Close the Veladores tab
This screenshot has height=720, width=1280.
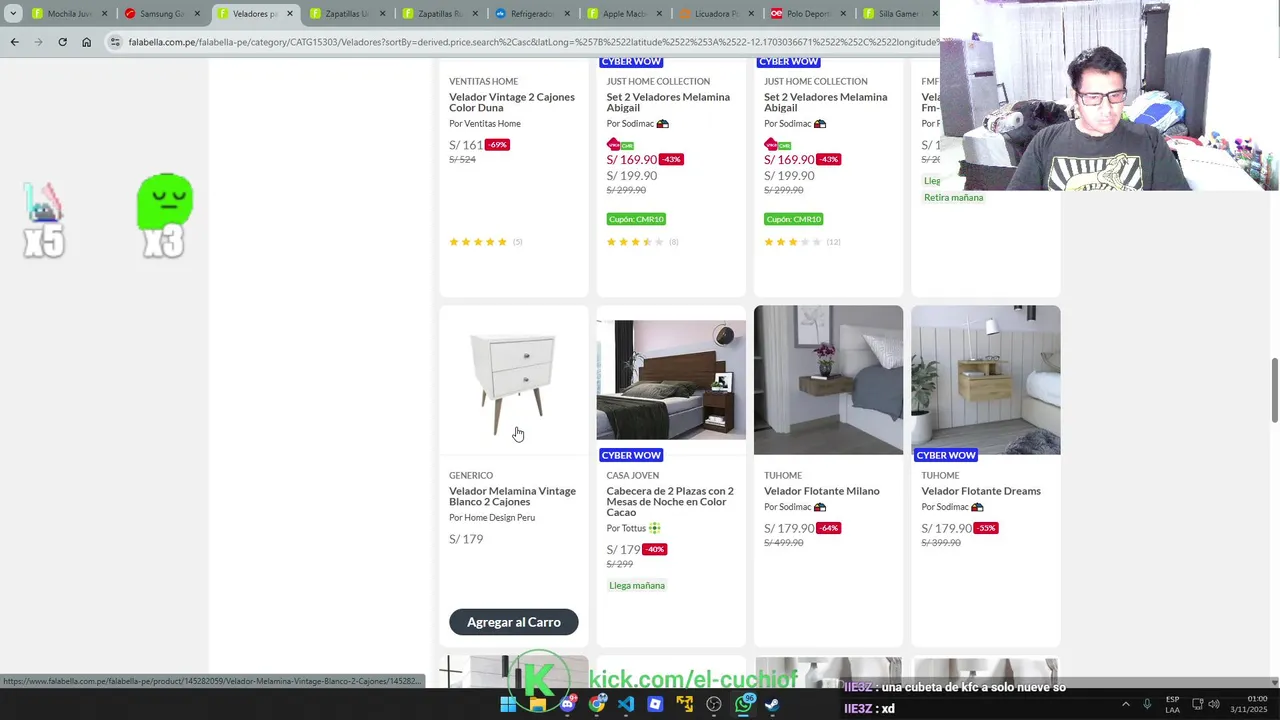click(290, 14)
